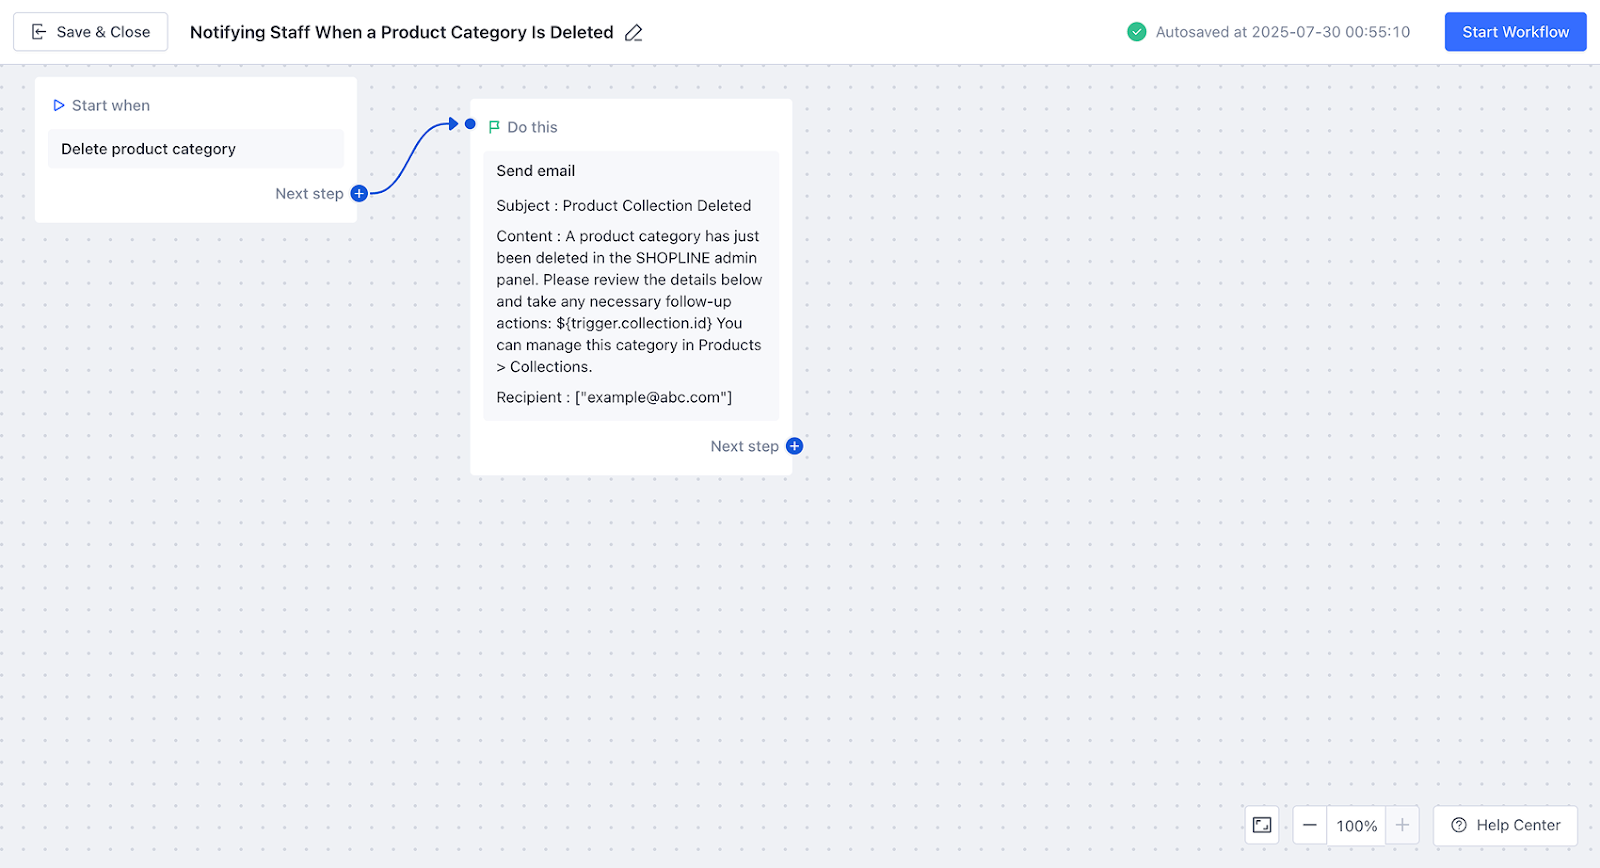Screen dimensions: 1600x868
Task: Open the Help Center
Action: pos(1505,825)
